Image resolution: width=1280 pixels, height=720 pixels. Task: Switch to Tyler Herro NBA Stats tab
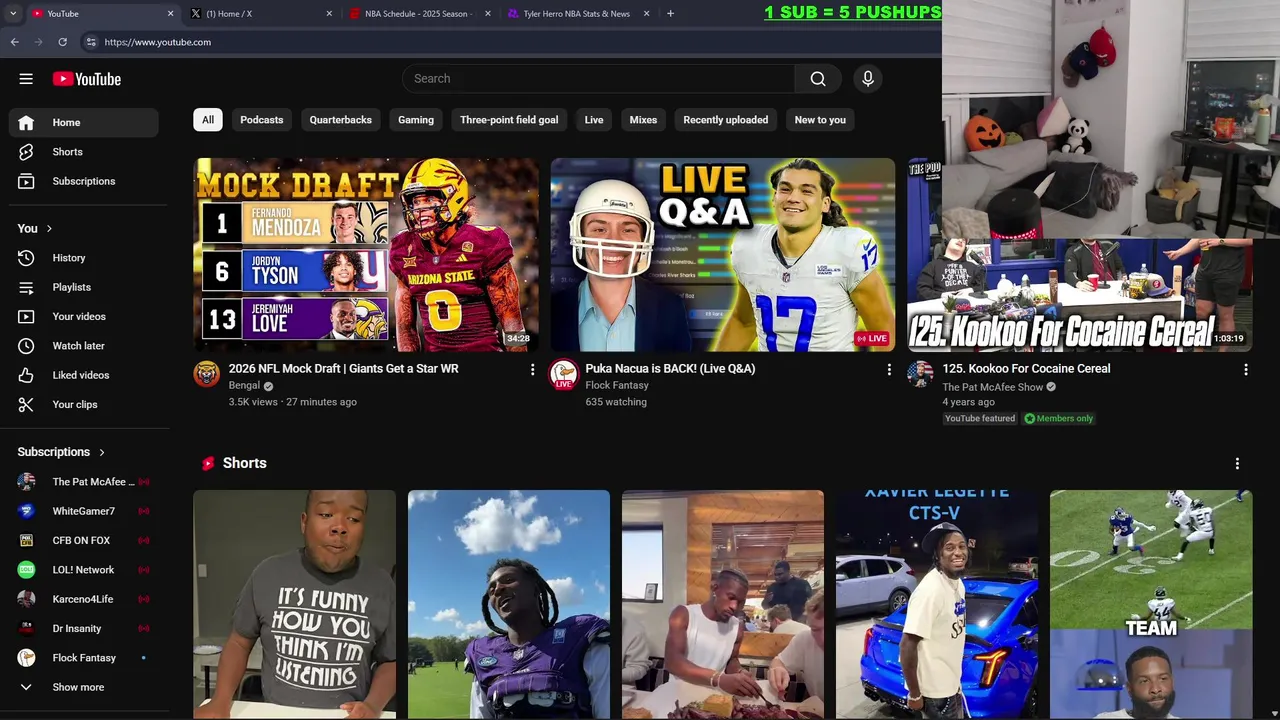coord(578,13)
